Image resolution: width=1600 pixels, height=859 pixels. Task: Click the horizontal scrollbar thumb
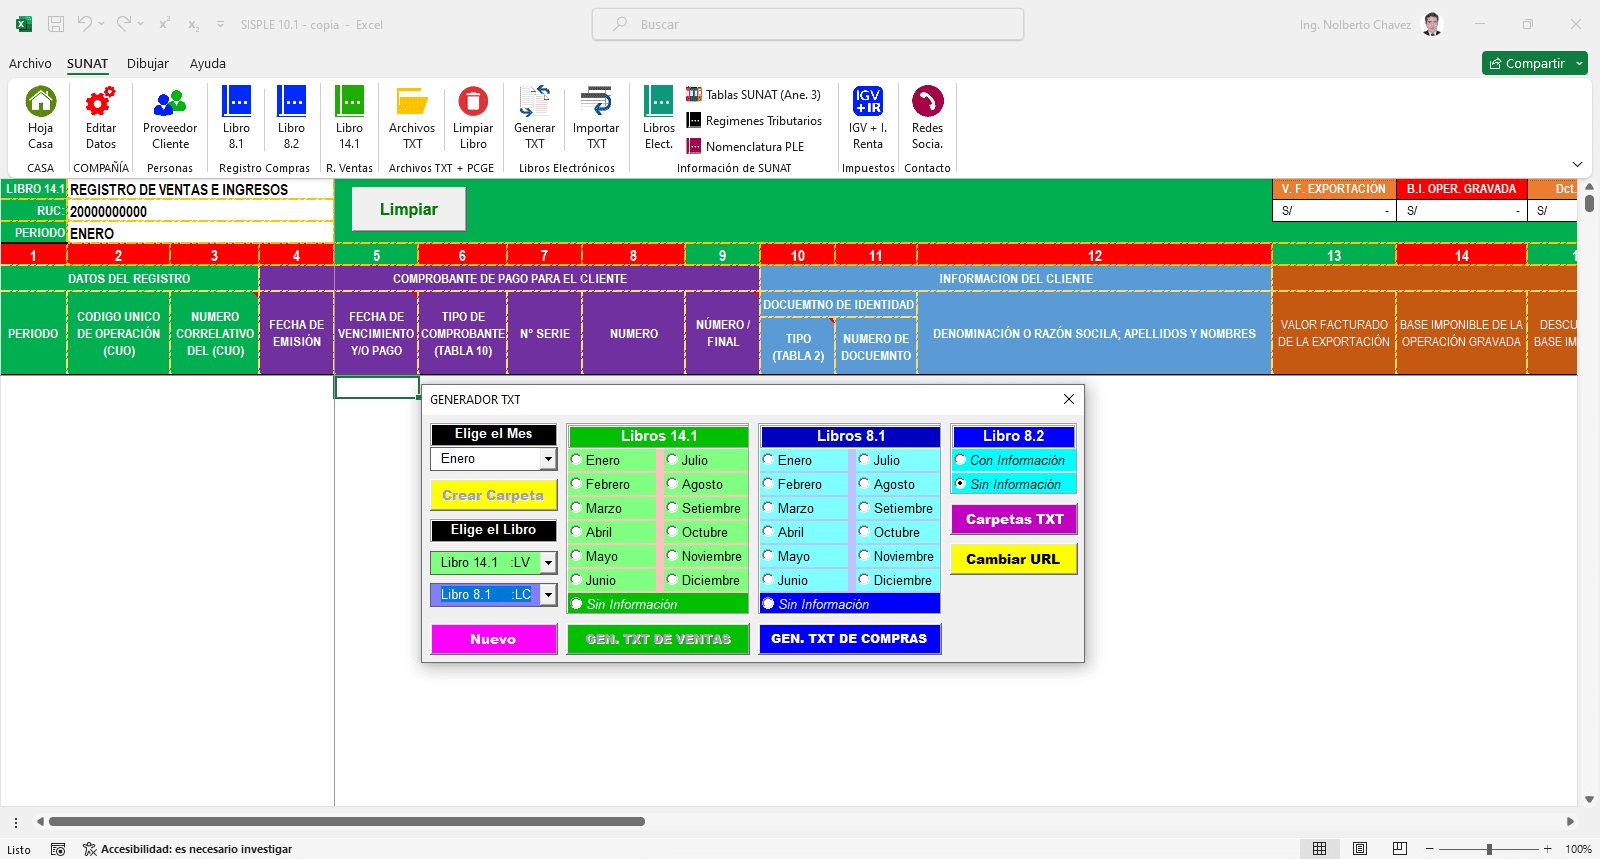click(x=347, y=821)
